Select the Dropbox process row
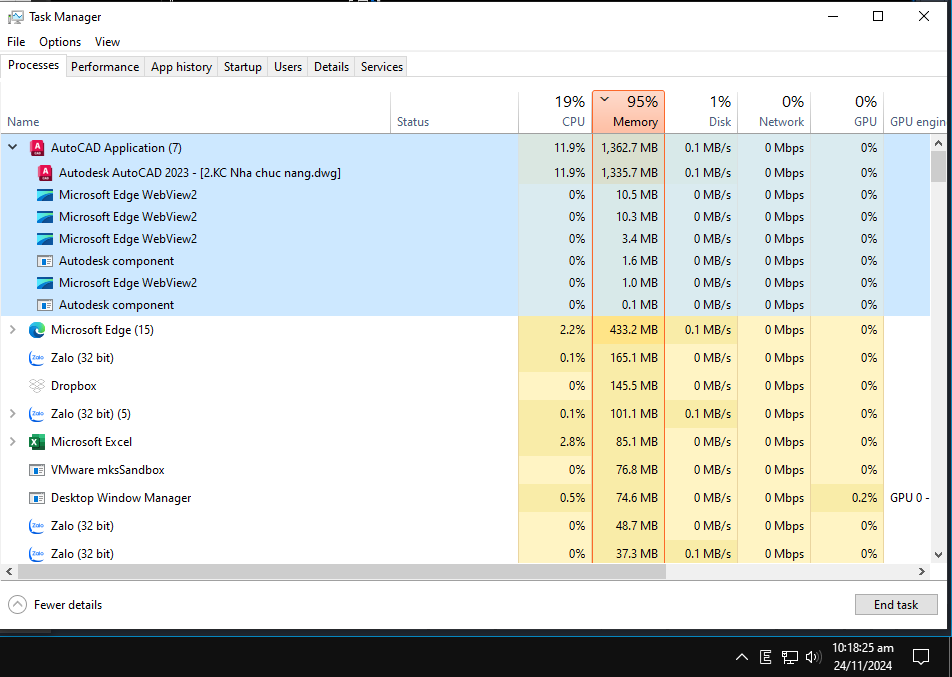The height and width of the screenshot is (677, 952). point(465,386)
